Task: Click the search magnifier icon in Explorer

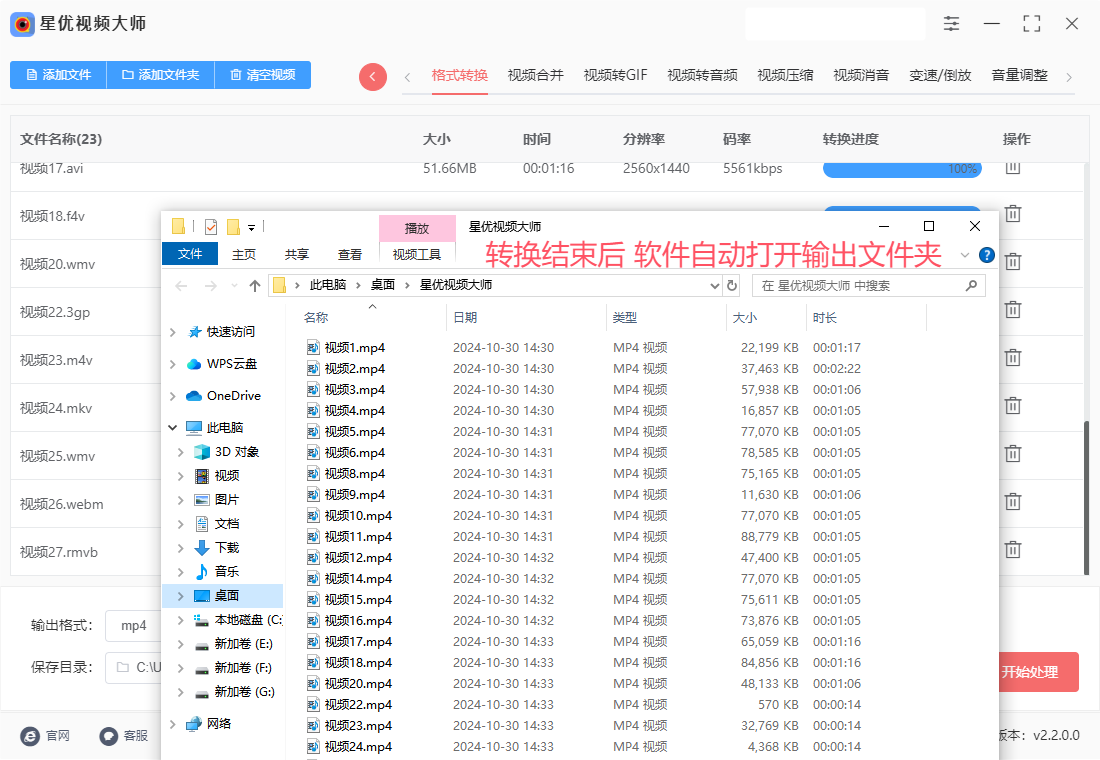Action: coord(971,286)
